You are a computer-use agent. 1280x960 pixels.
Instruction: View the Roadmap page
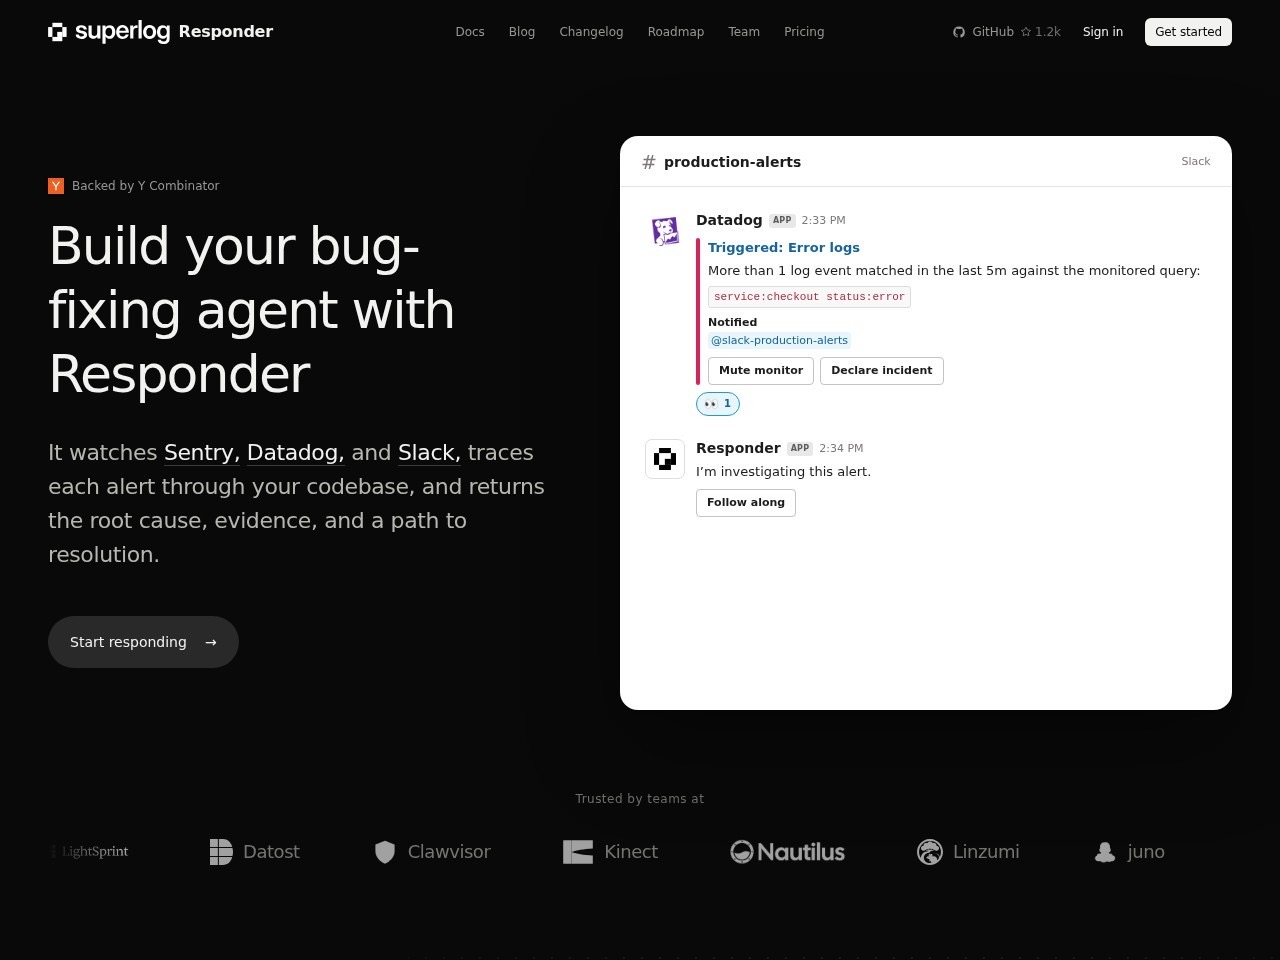click(676, 32)
